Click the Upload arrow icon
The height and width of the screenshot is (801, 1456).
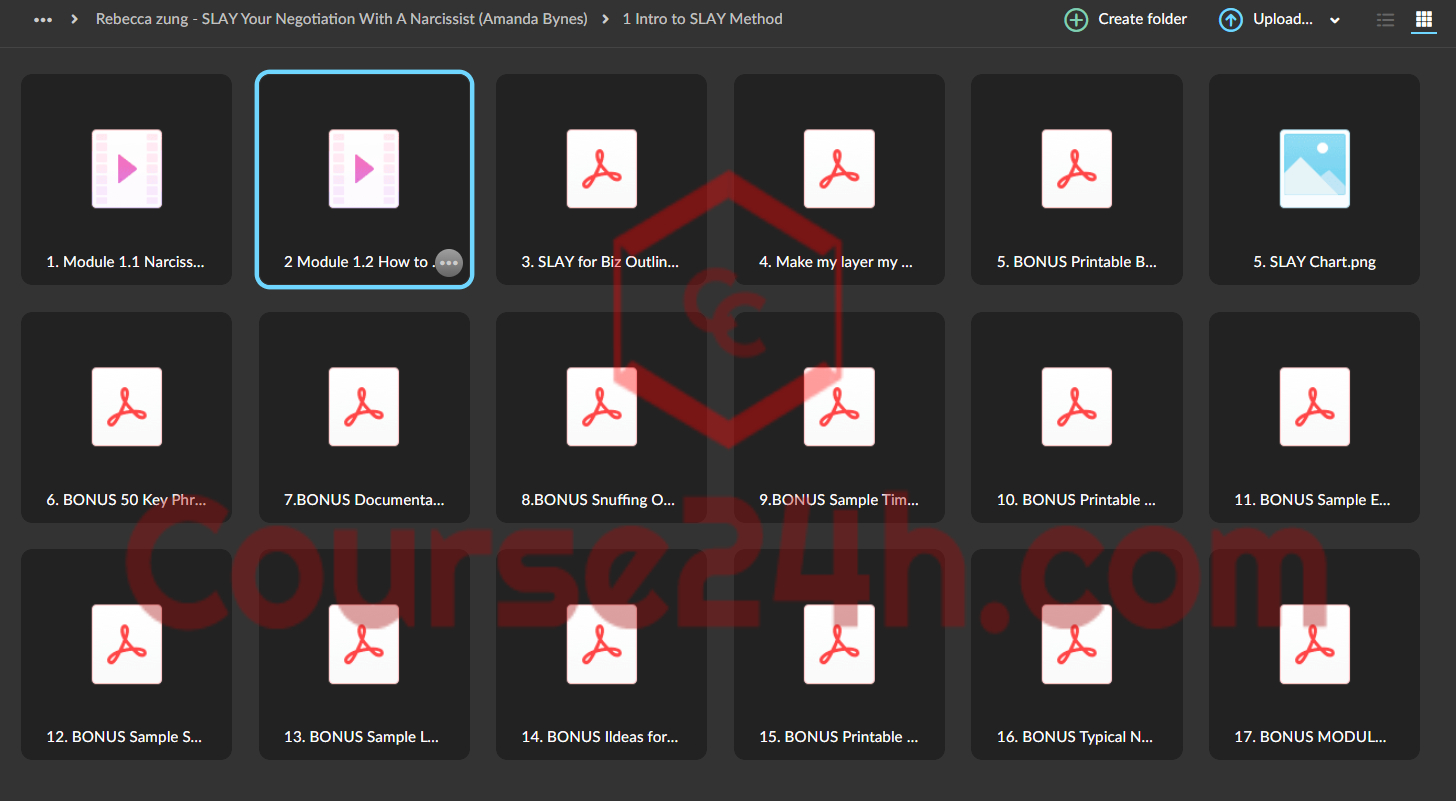point(1231,19)
